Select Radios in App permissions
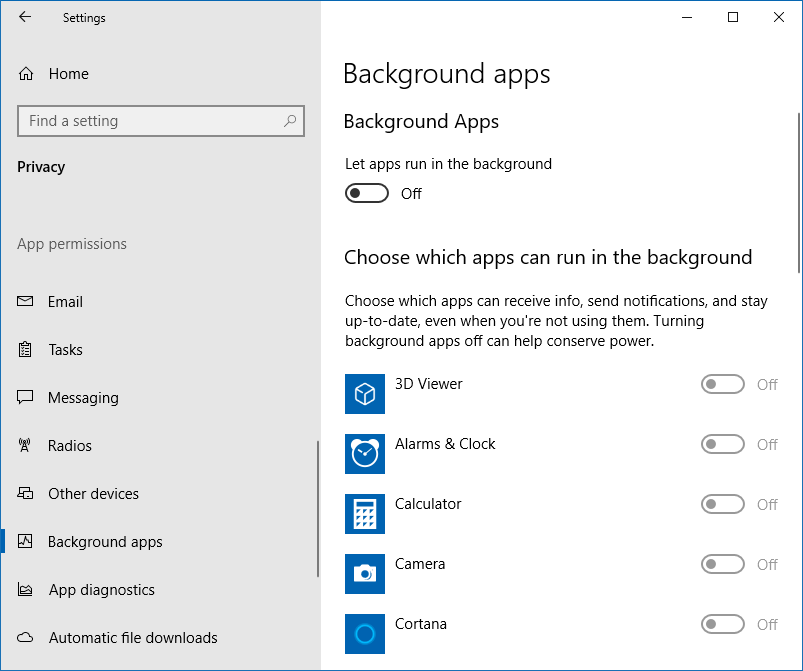Viewport: 803px width, 671px height. coord(69,446)
